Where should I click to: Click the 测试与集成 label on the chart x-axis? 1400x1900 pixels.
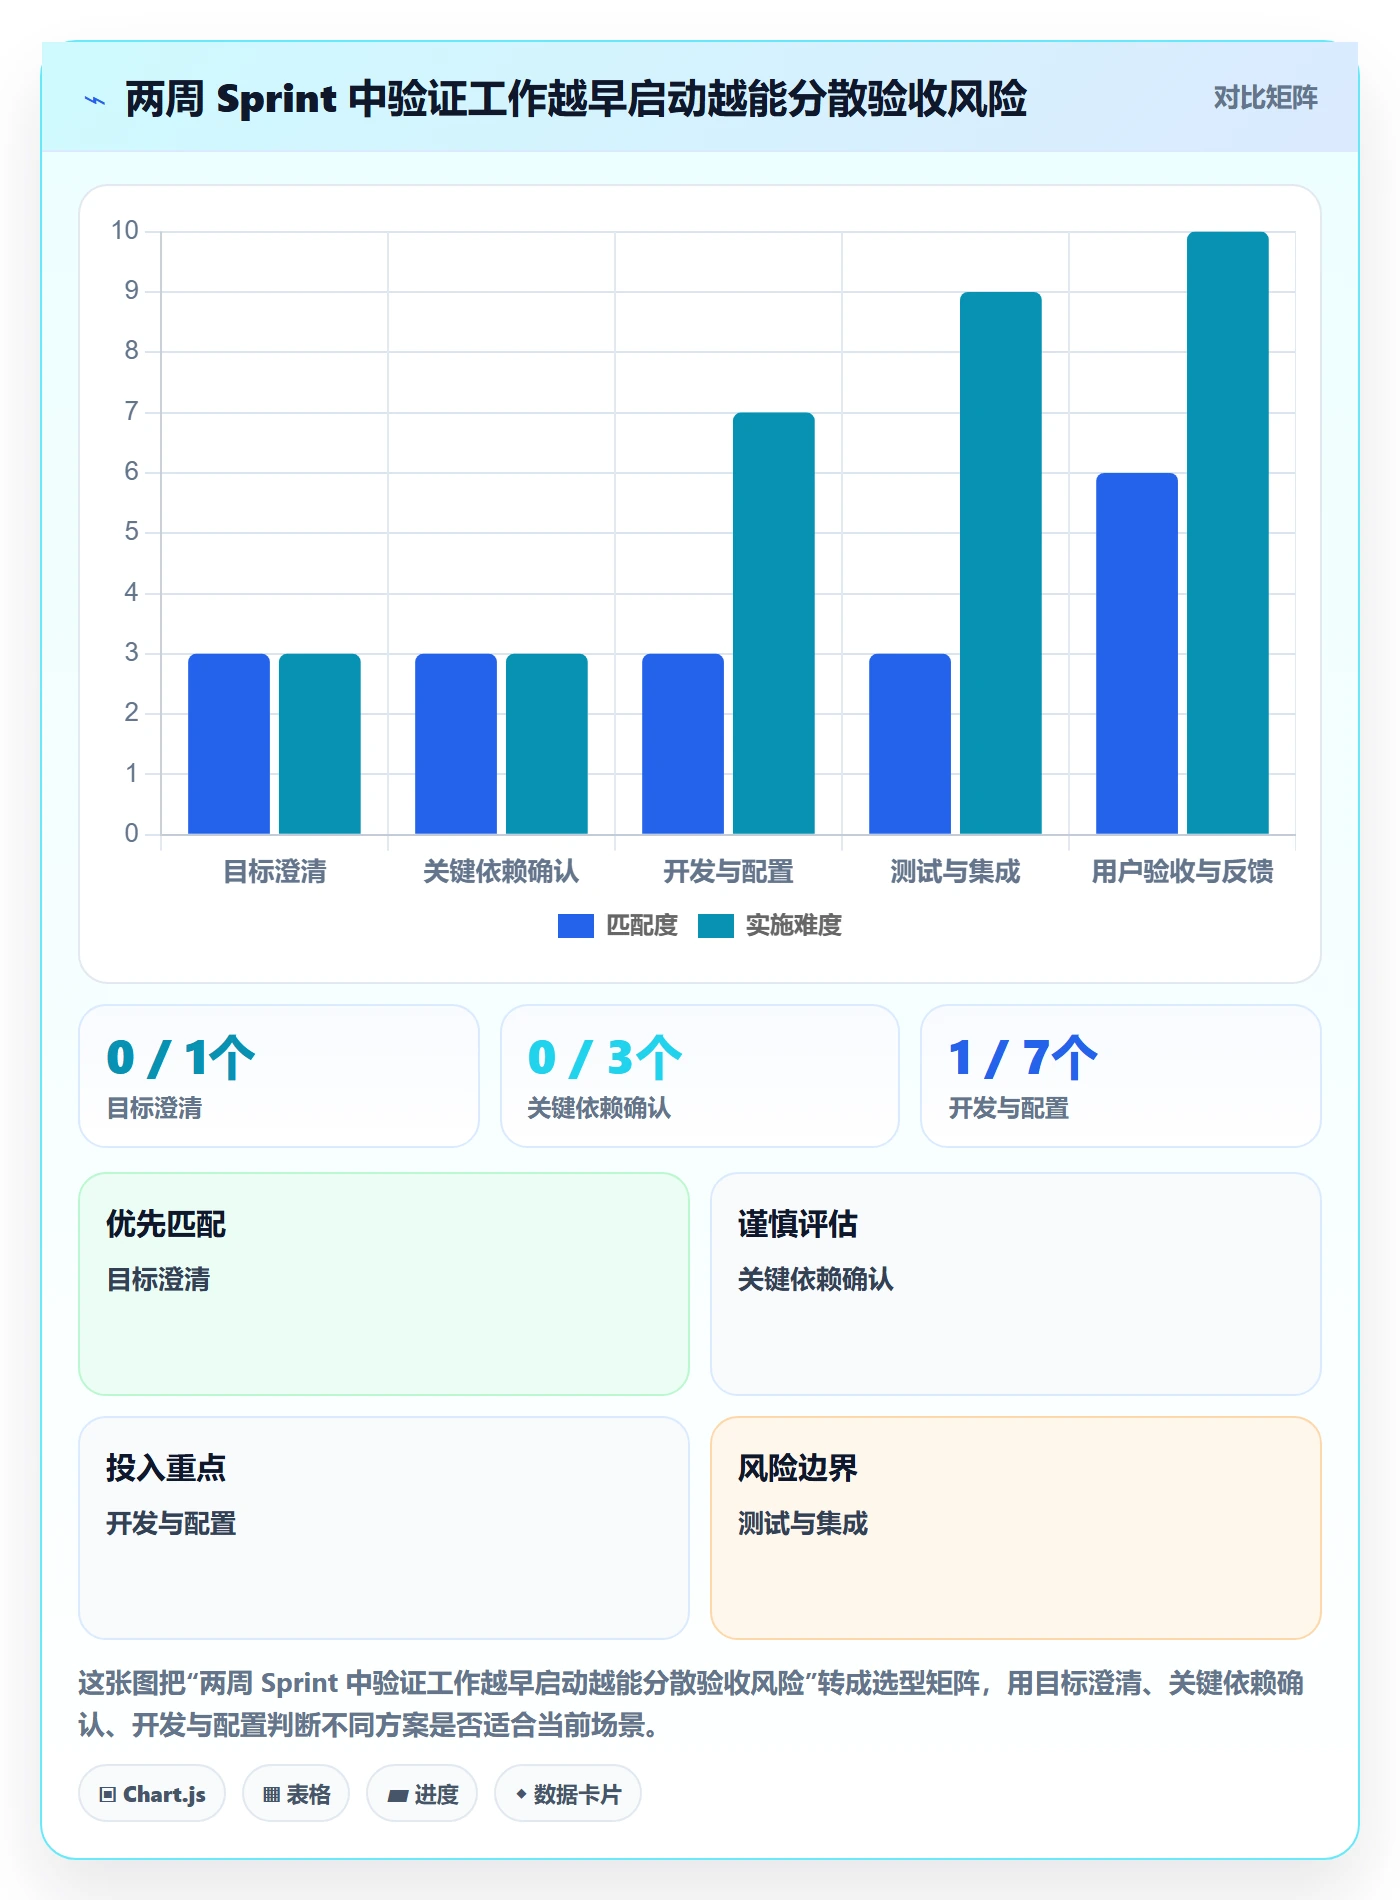point(956,872)
